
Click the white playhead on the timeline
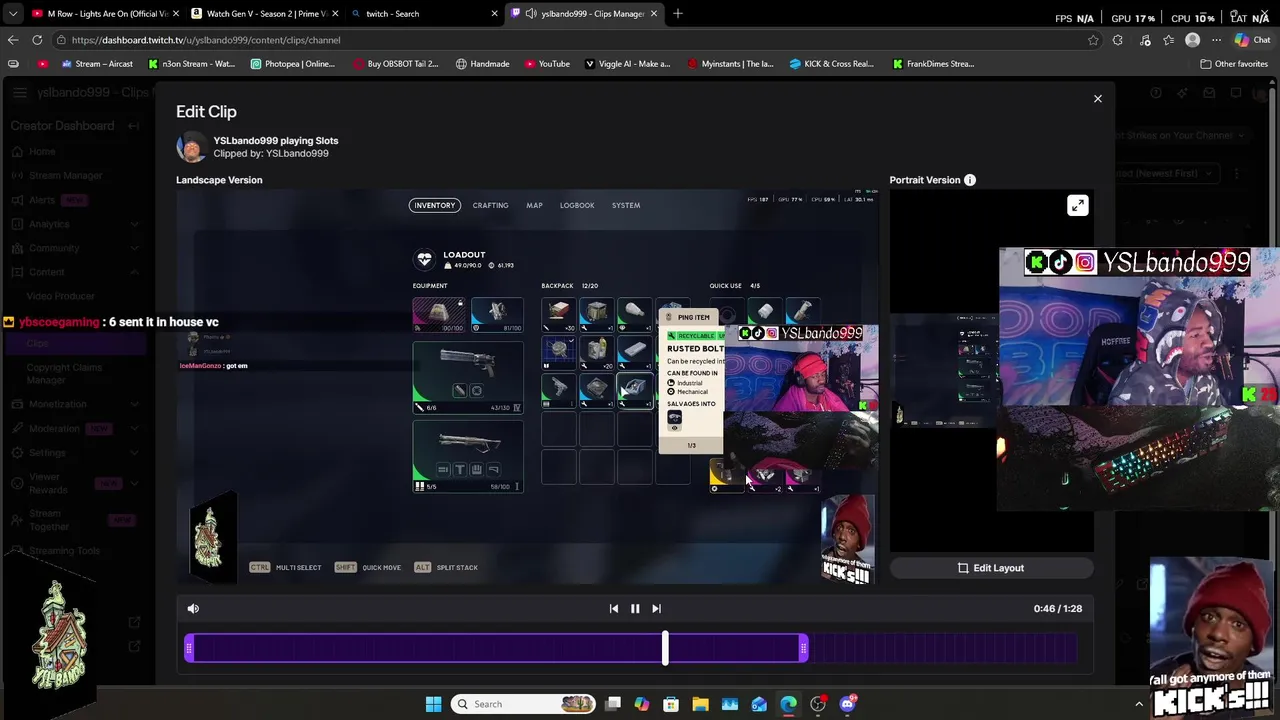(x=665, y=648)
